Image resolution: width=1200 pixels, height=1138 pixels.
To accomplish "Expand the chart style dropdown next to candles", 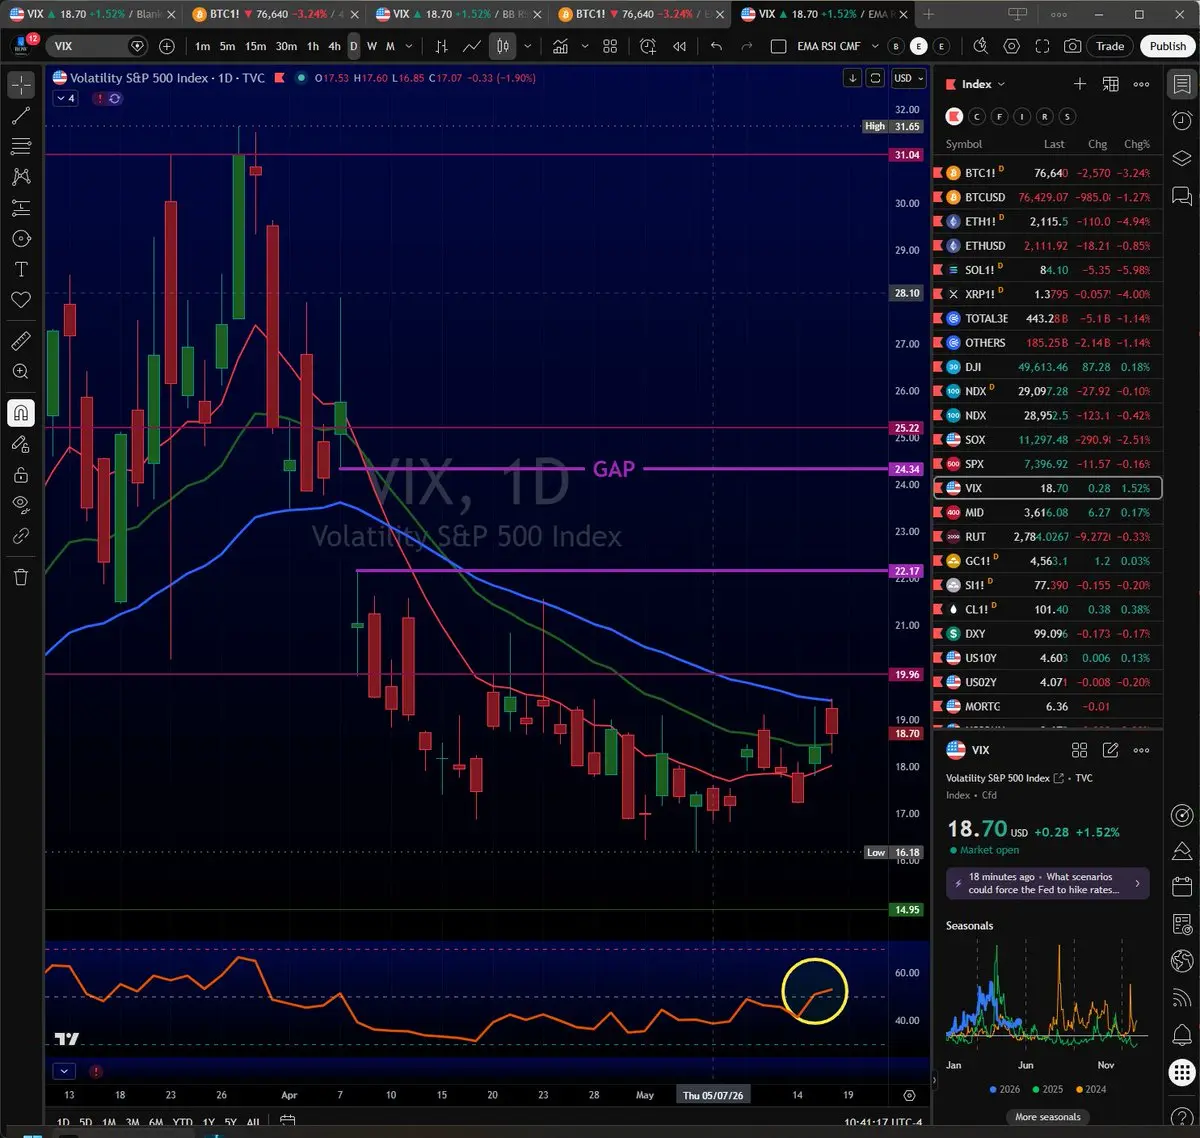I will (527, 46).
